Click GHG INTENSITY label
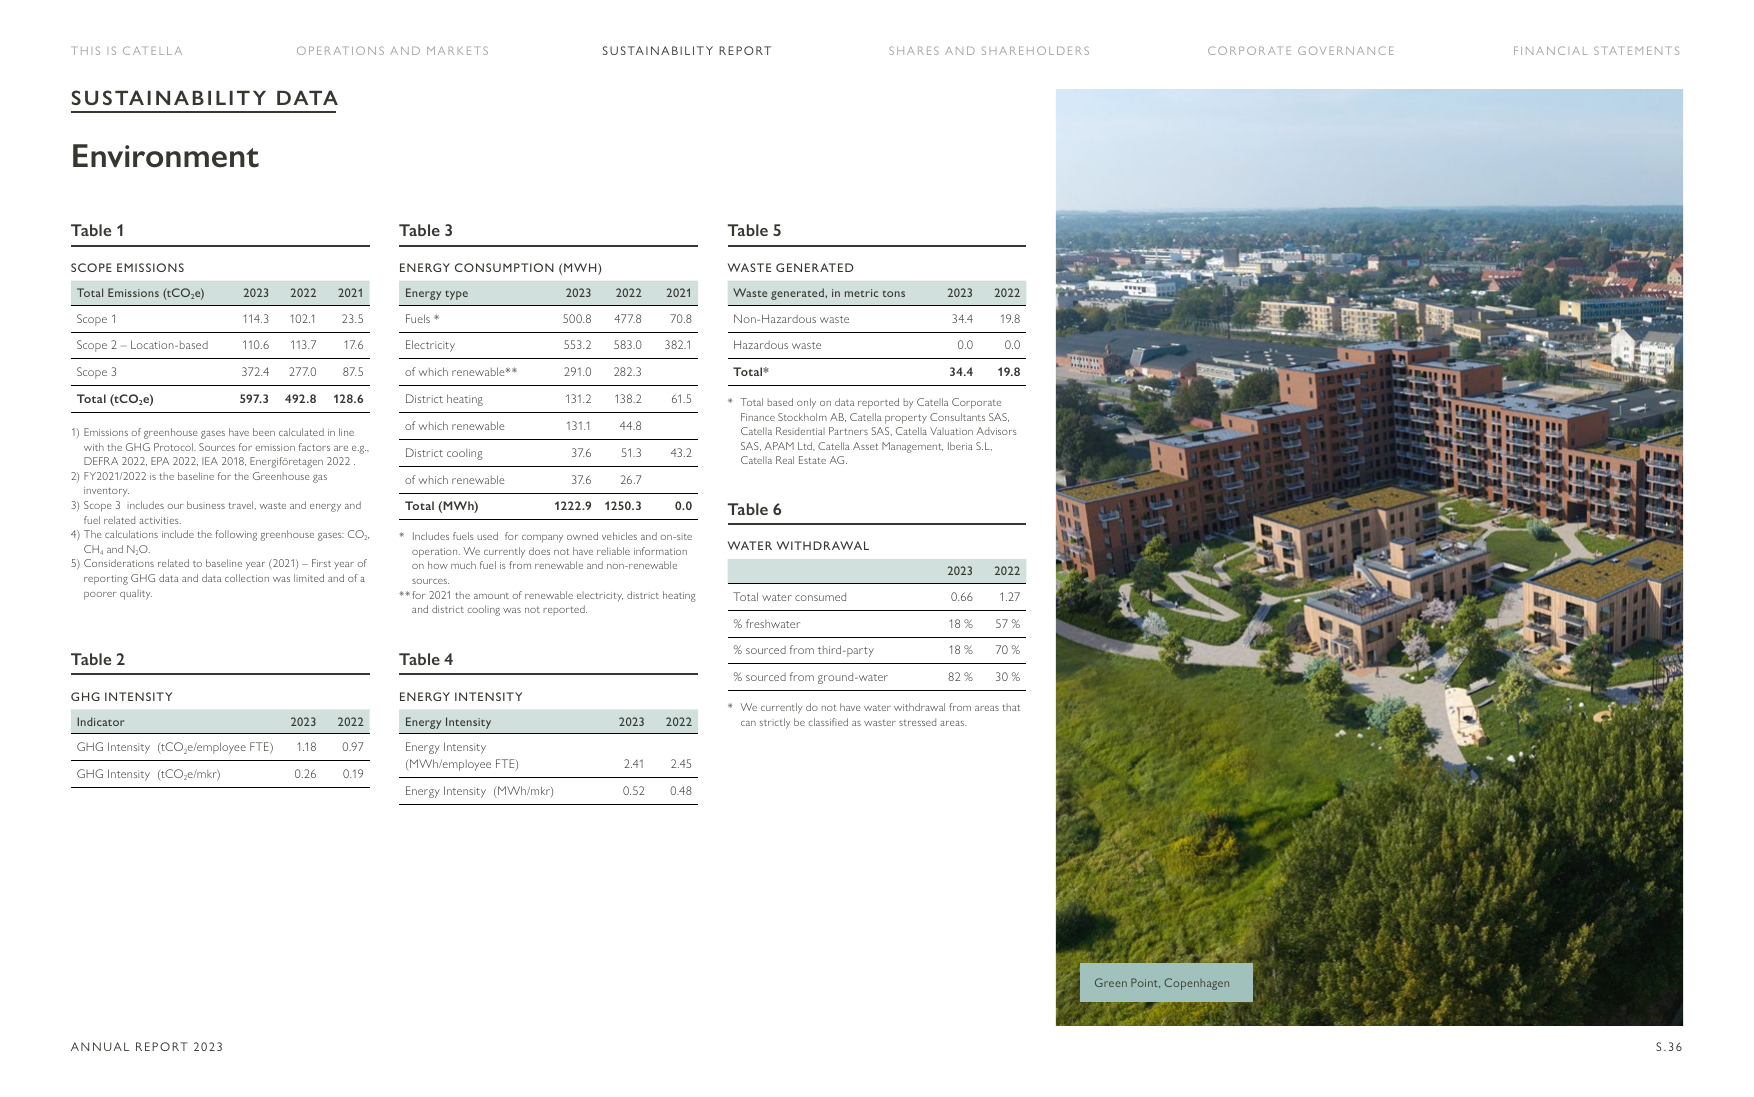Viewport: 1754px width, 1097px height. click(122, 697)
